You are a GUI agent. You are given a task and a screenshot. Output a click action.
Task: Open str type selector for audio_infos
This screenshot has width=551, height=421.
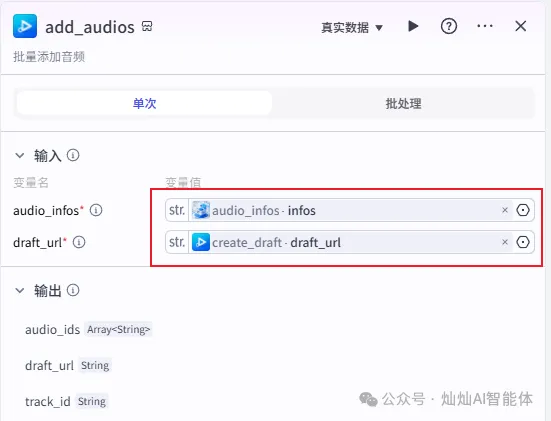[x=177, y=210]
